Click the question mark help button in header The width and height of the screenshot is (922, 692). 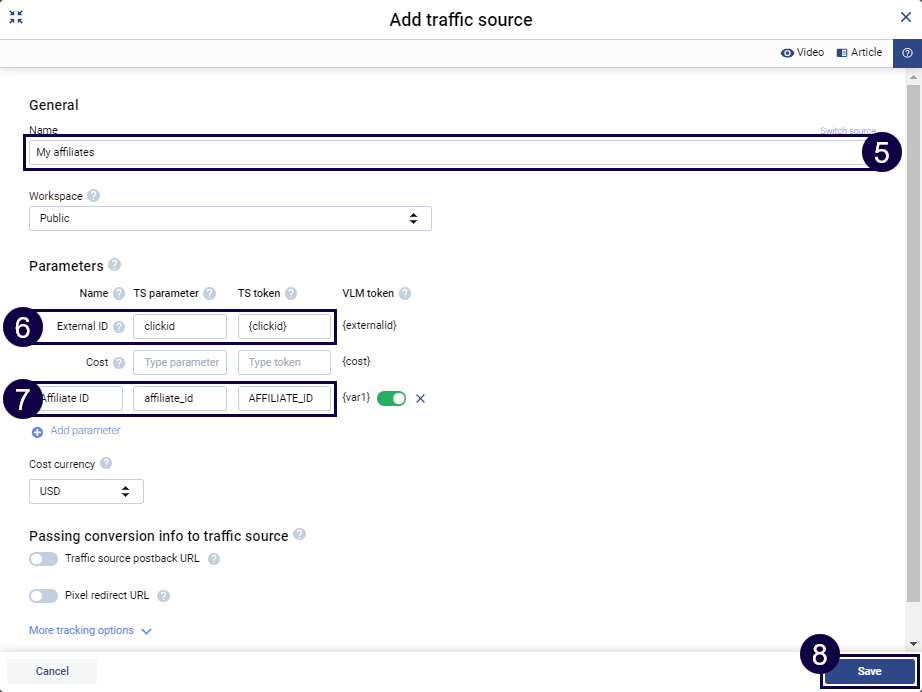[x=907, y=53]
